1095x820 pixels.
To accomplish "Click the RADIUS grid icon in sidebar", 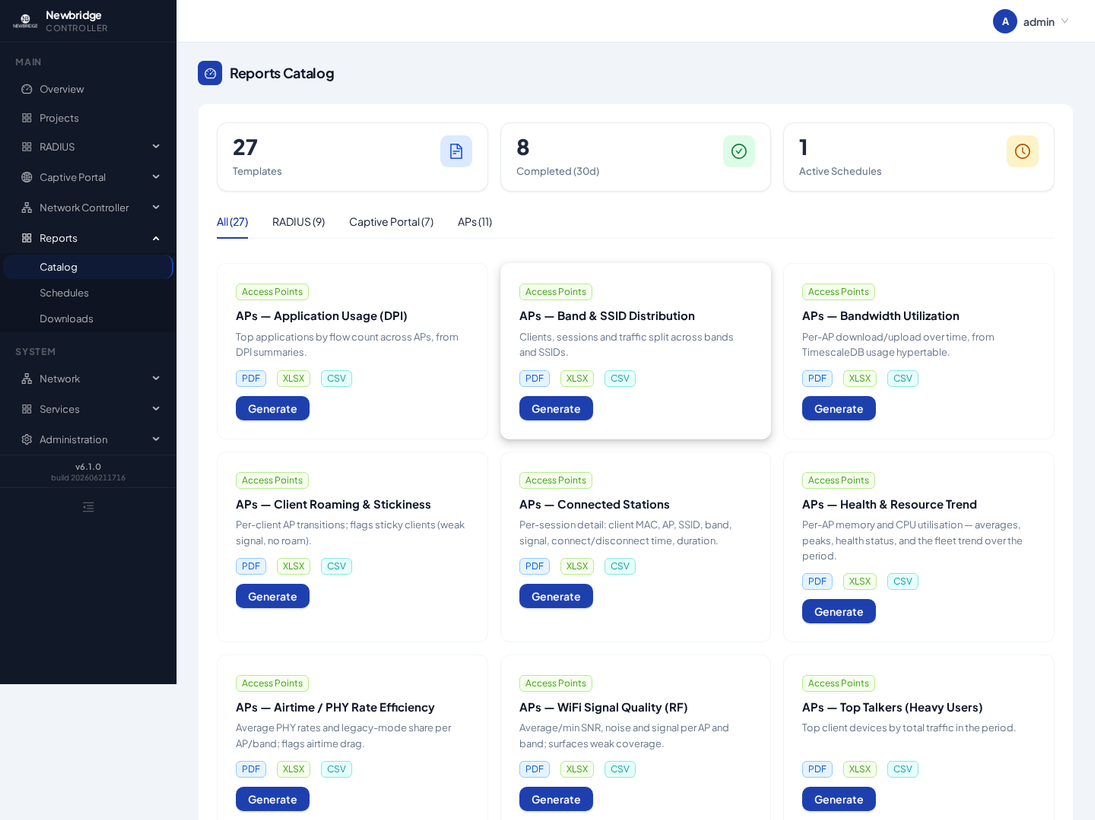I will 27,147.
